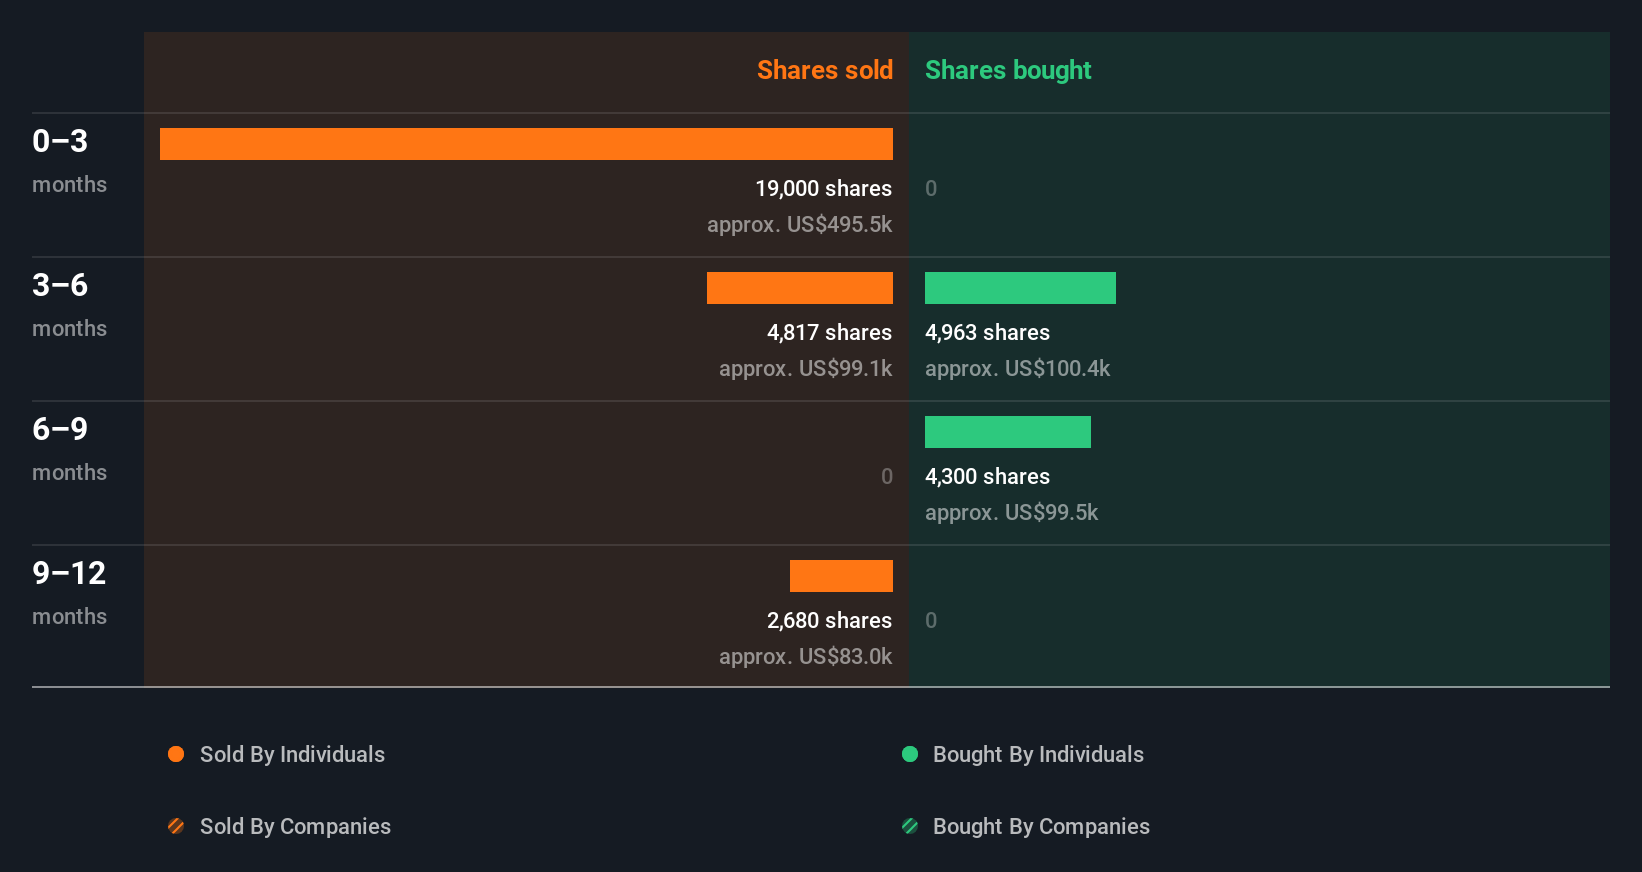Click the 4,817 shares value

pyautogui.click(x=829, y=332)
